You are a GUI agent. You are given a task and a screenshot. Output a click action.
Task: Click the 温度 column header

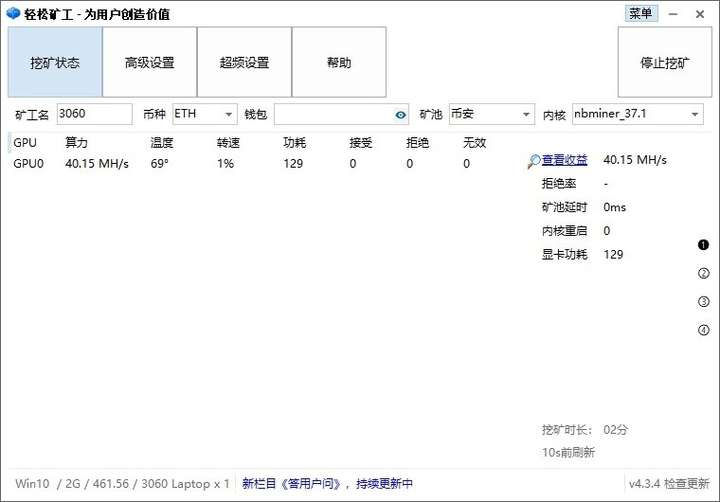(162, 143)
